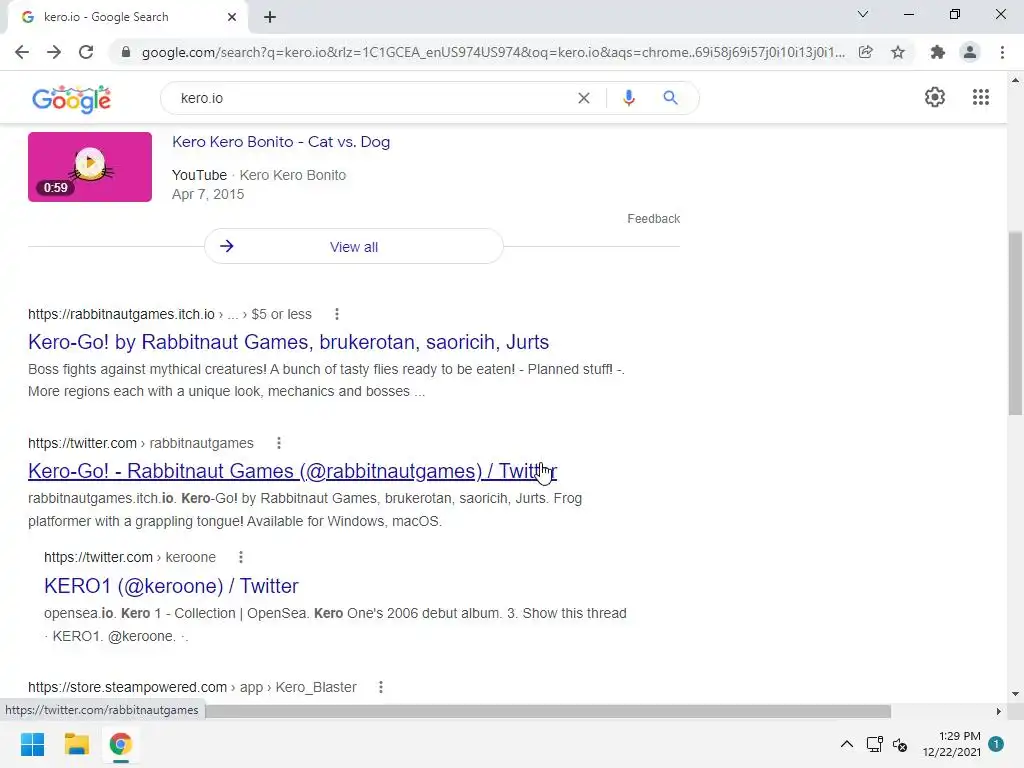Click the padlock site info icon

pyautogui.click(x=126, y=52)
